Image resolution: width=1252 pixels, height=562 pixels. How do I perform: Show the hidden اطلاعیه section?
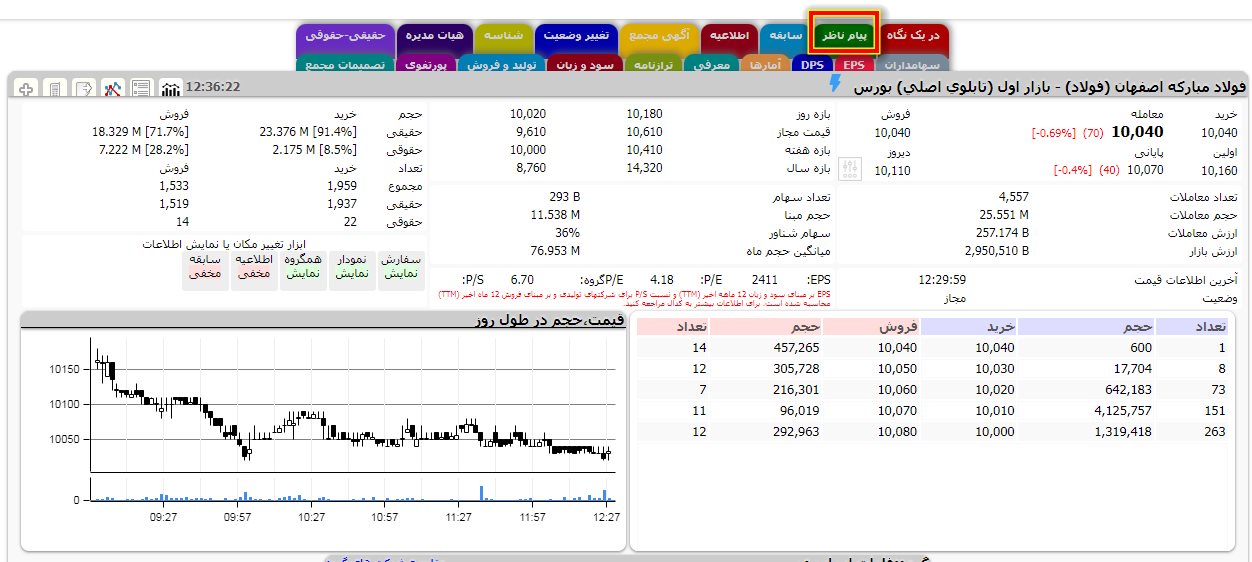tap(252, 273)
